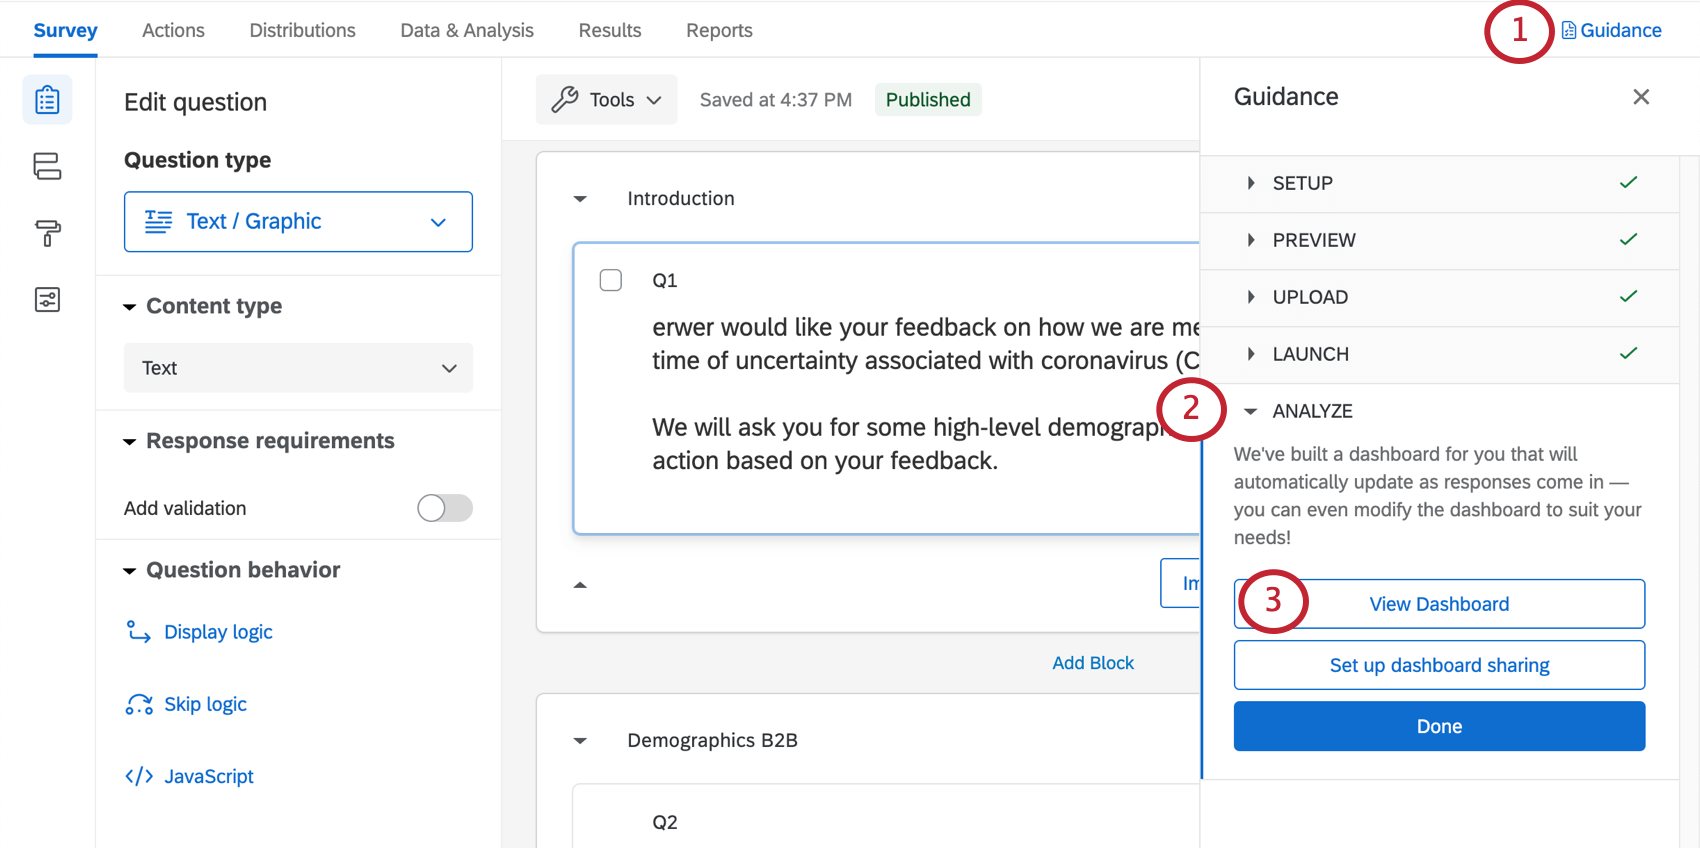
Task: Open the Tools dropdown menu
Action: (606, 100)
